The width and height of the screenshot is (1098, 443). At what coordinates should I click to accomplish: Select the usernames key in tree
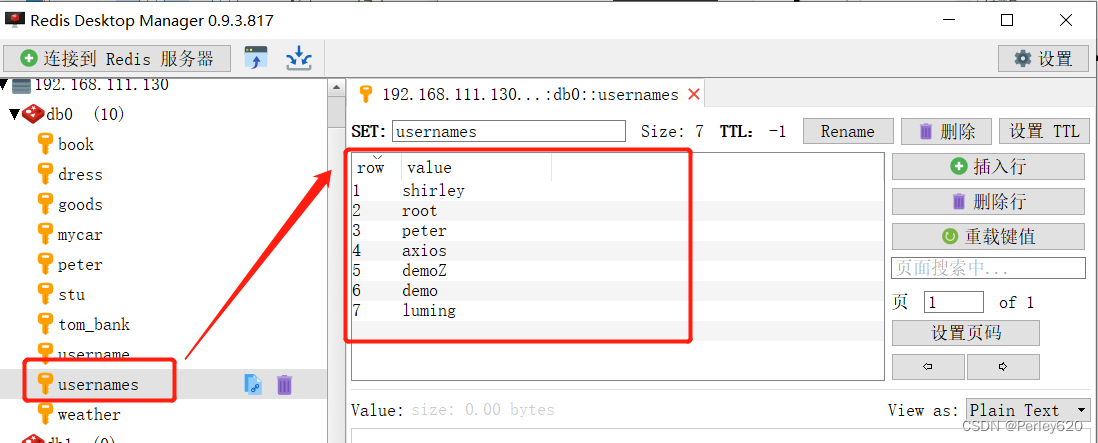[98, 385]
